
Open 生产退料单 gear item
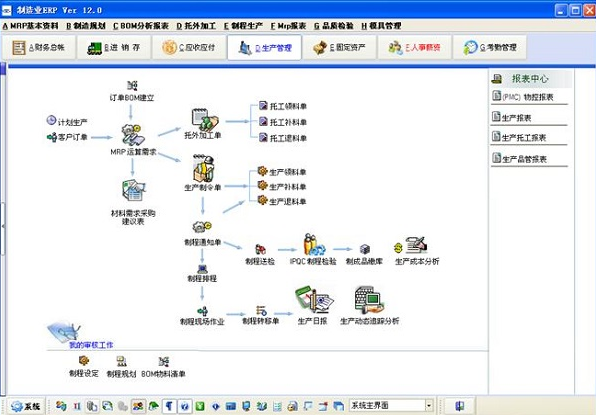tap(282, 201)
